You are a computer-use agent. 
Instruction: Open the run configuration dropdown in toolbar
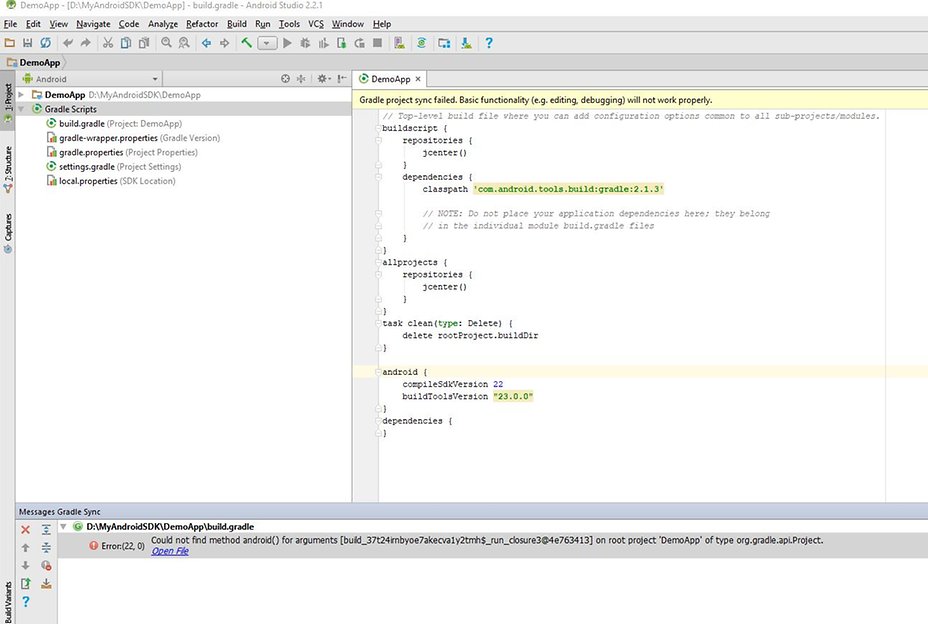point(267,43)
